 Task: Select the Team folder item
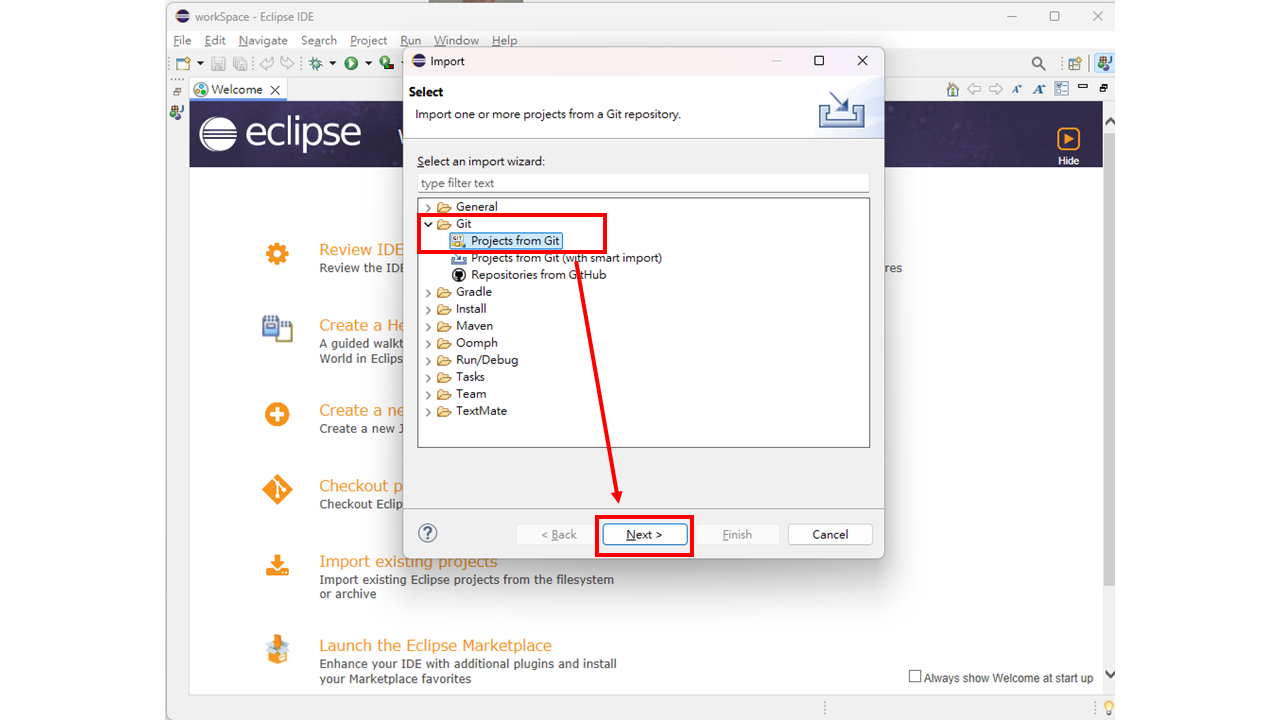pyautogui.click(x=471, y=394)
